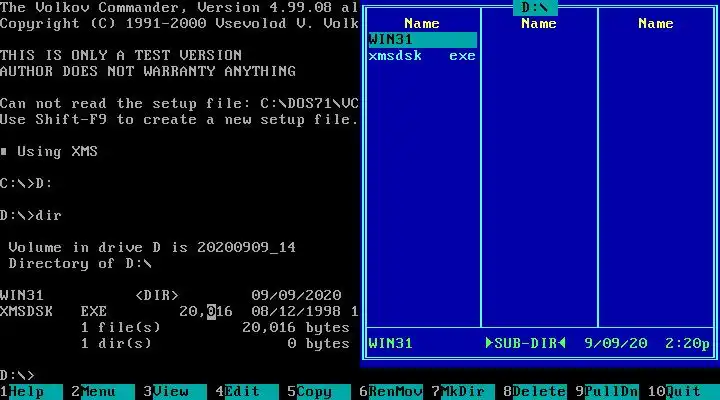Screen dimensions: 720x400
Task: Click the '1 dir(s) 0 bytes' line
Action: [215, 344]
